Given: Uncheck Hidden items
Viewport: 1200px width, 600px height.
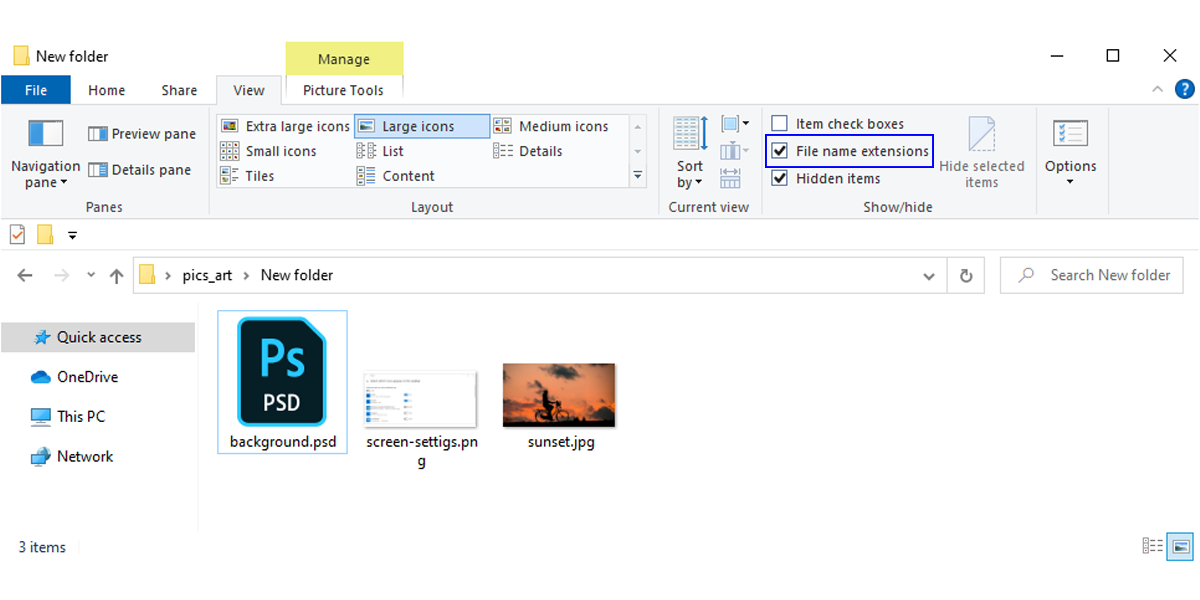Looking at the screenshot, I should pyautogui.click(x=826, y=178).
